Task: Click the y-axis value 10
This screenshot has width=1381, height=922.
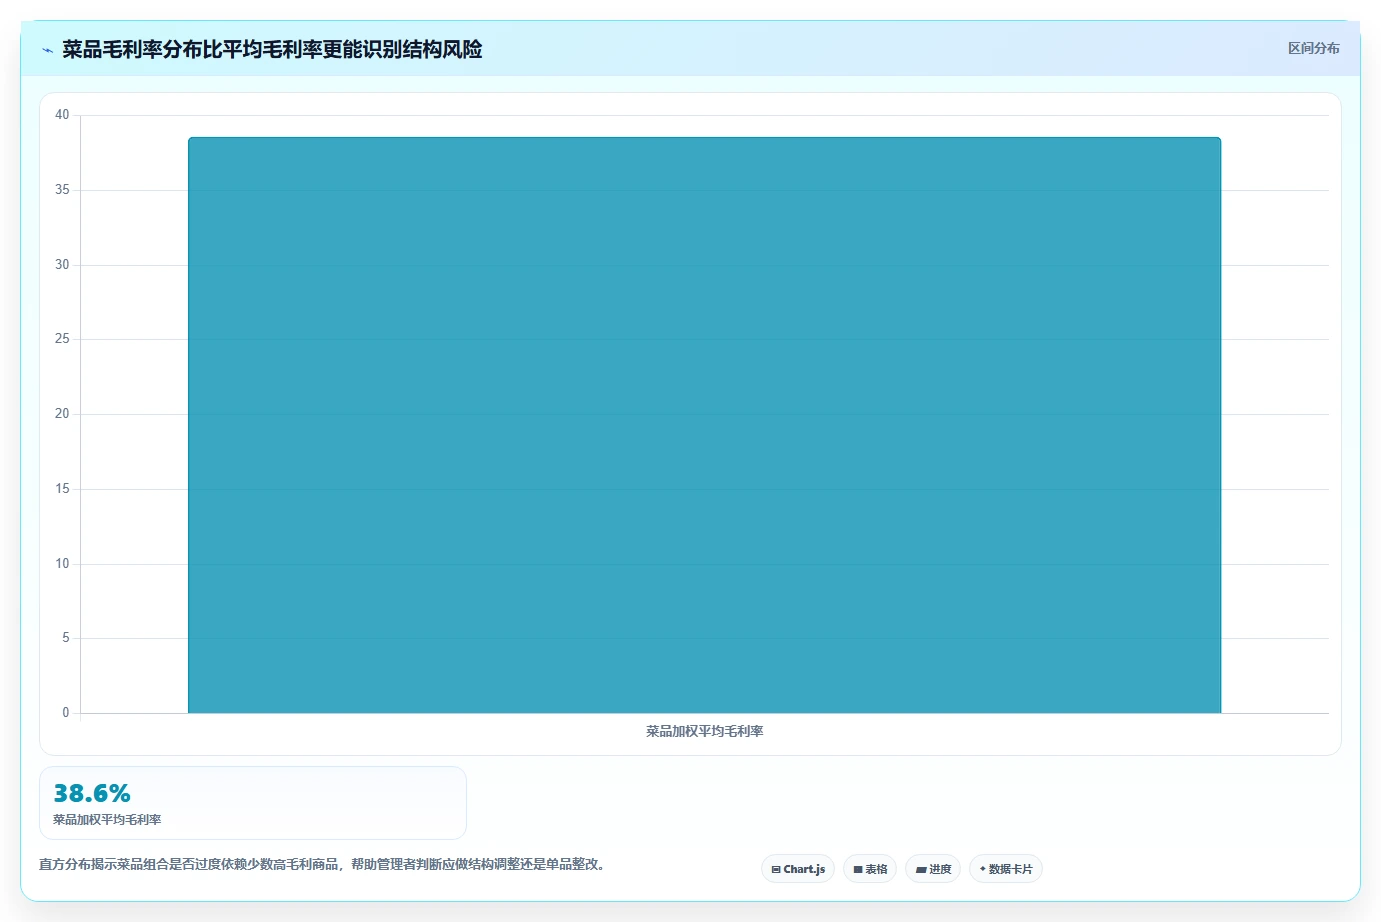Action: (62, 564)
